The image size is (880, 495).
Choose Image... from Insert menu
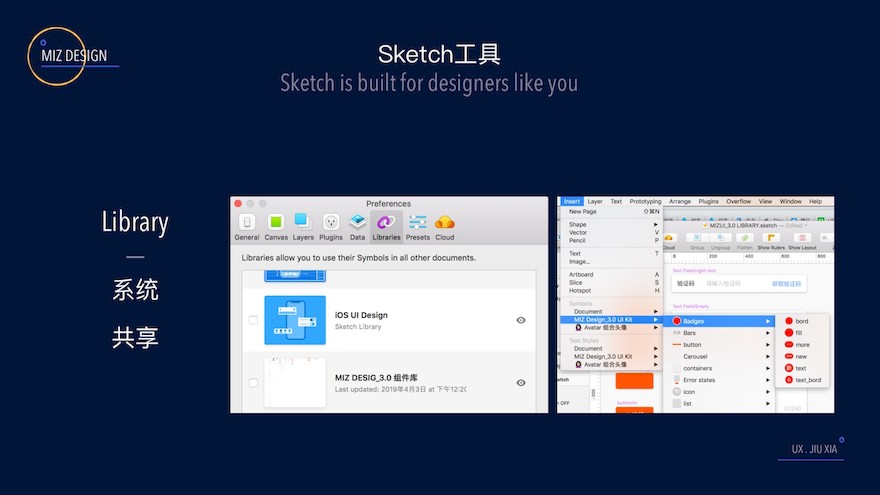point(612,262)
